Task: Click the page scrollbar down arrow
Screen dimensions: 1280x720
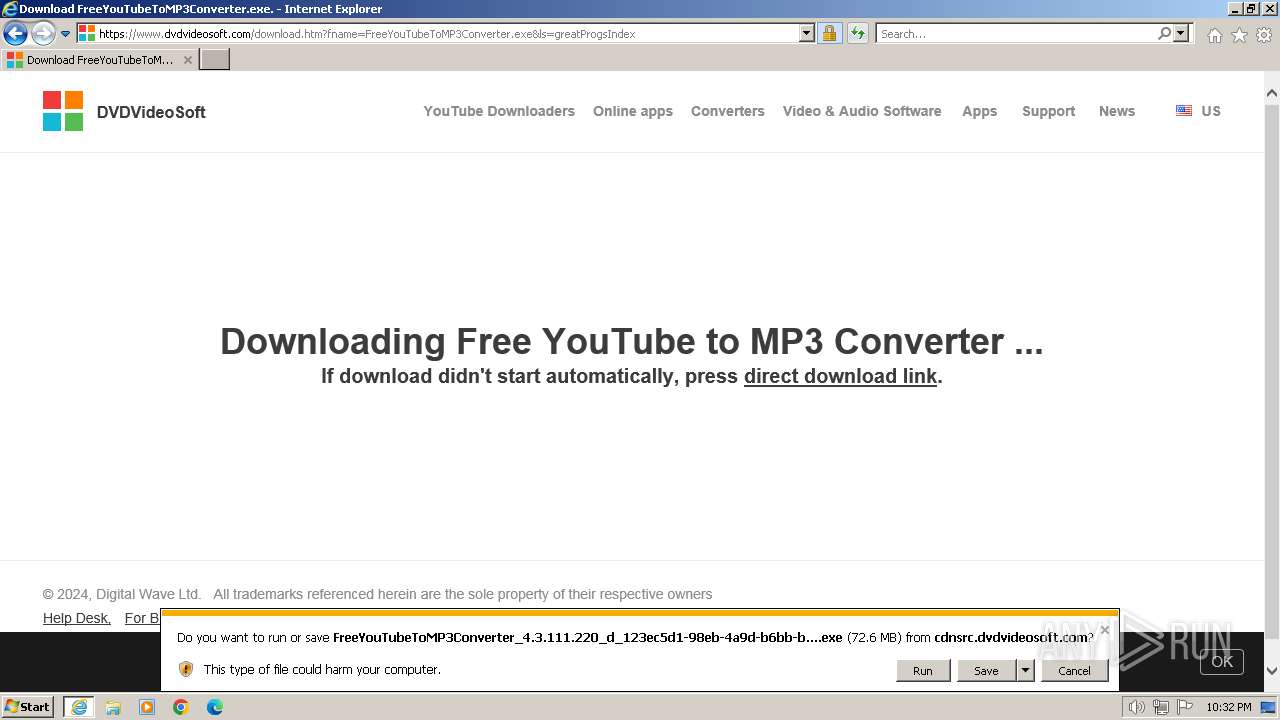Action: pos(1272,671)
